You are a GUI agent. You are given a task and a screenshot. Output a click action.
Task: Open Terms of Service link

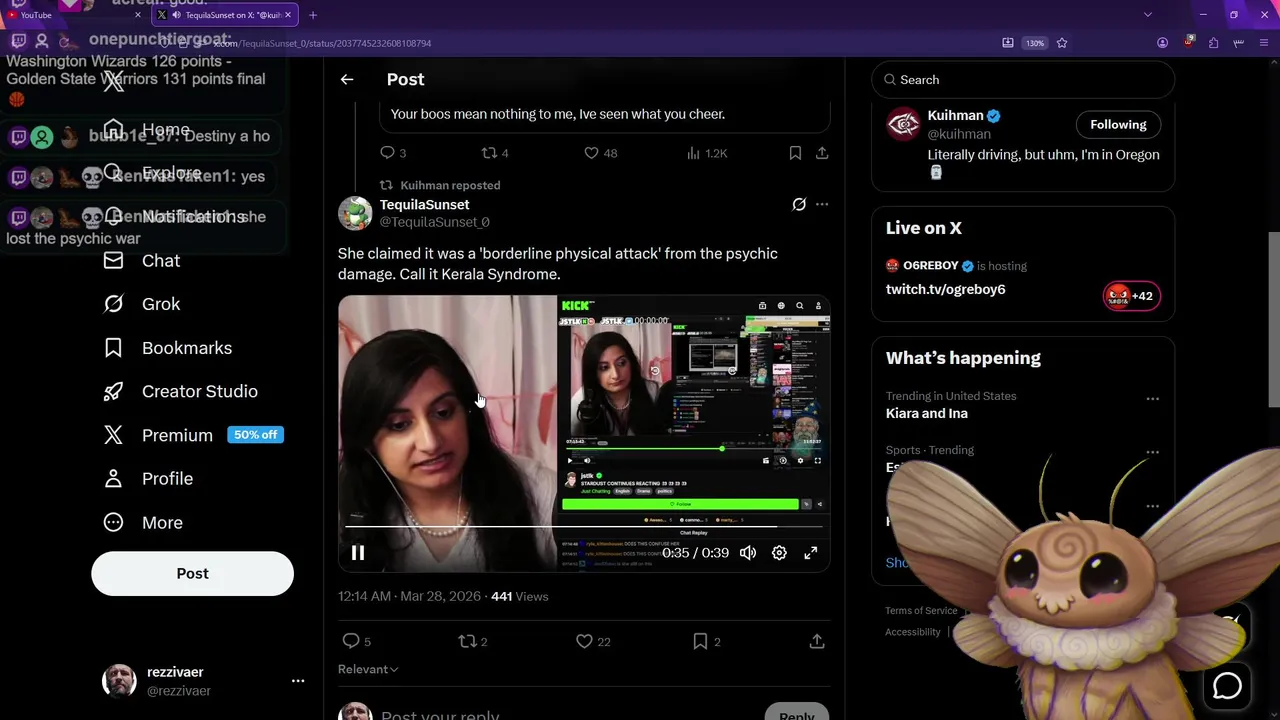(x=921, y=611)
